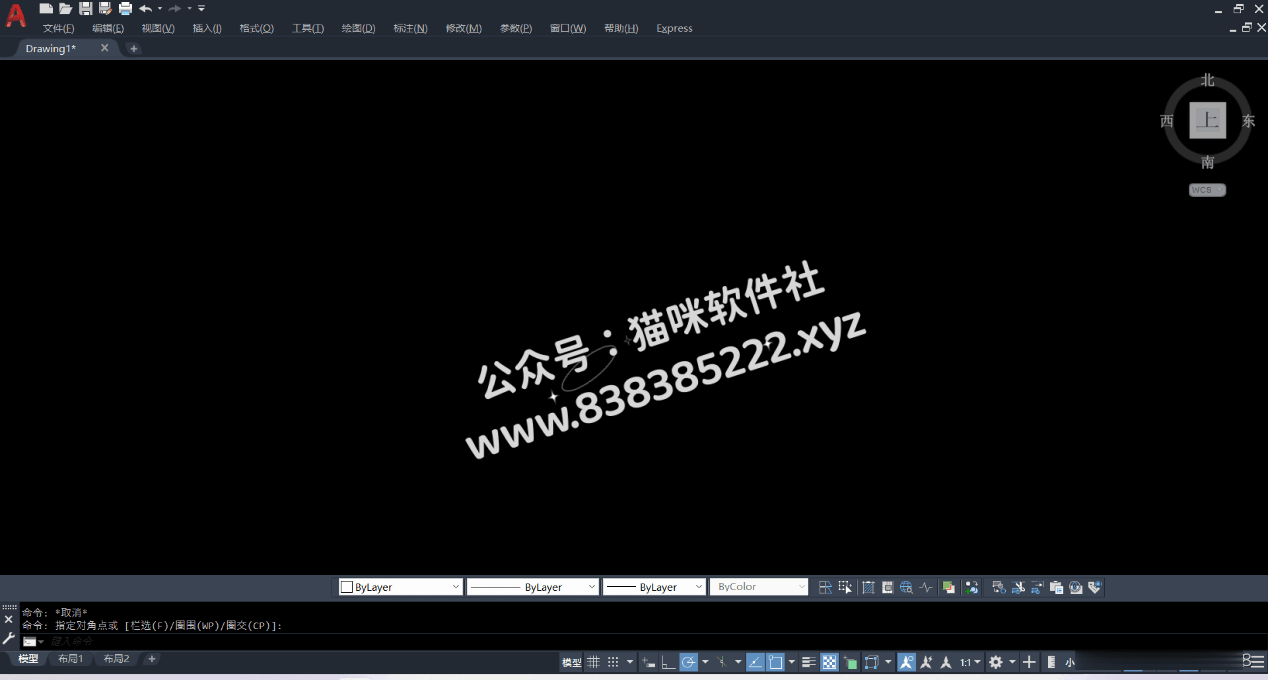Open the 窗口(W) menu
1268x680 pixels.
(568, 28)
